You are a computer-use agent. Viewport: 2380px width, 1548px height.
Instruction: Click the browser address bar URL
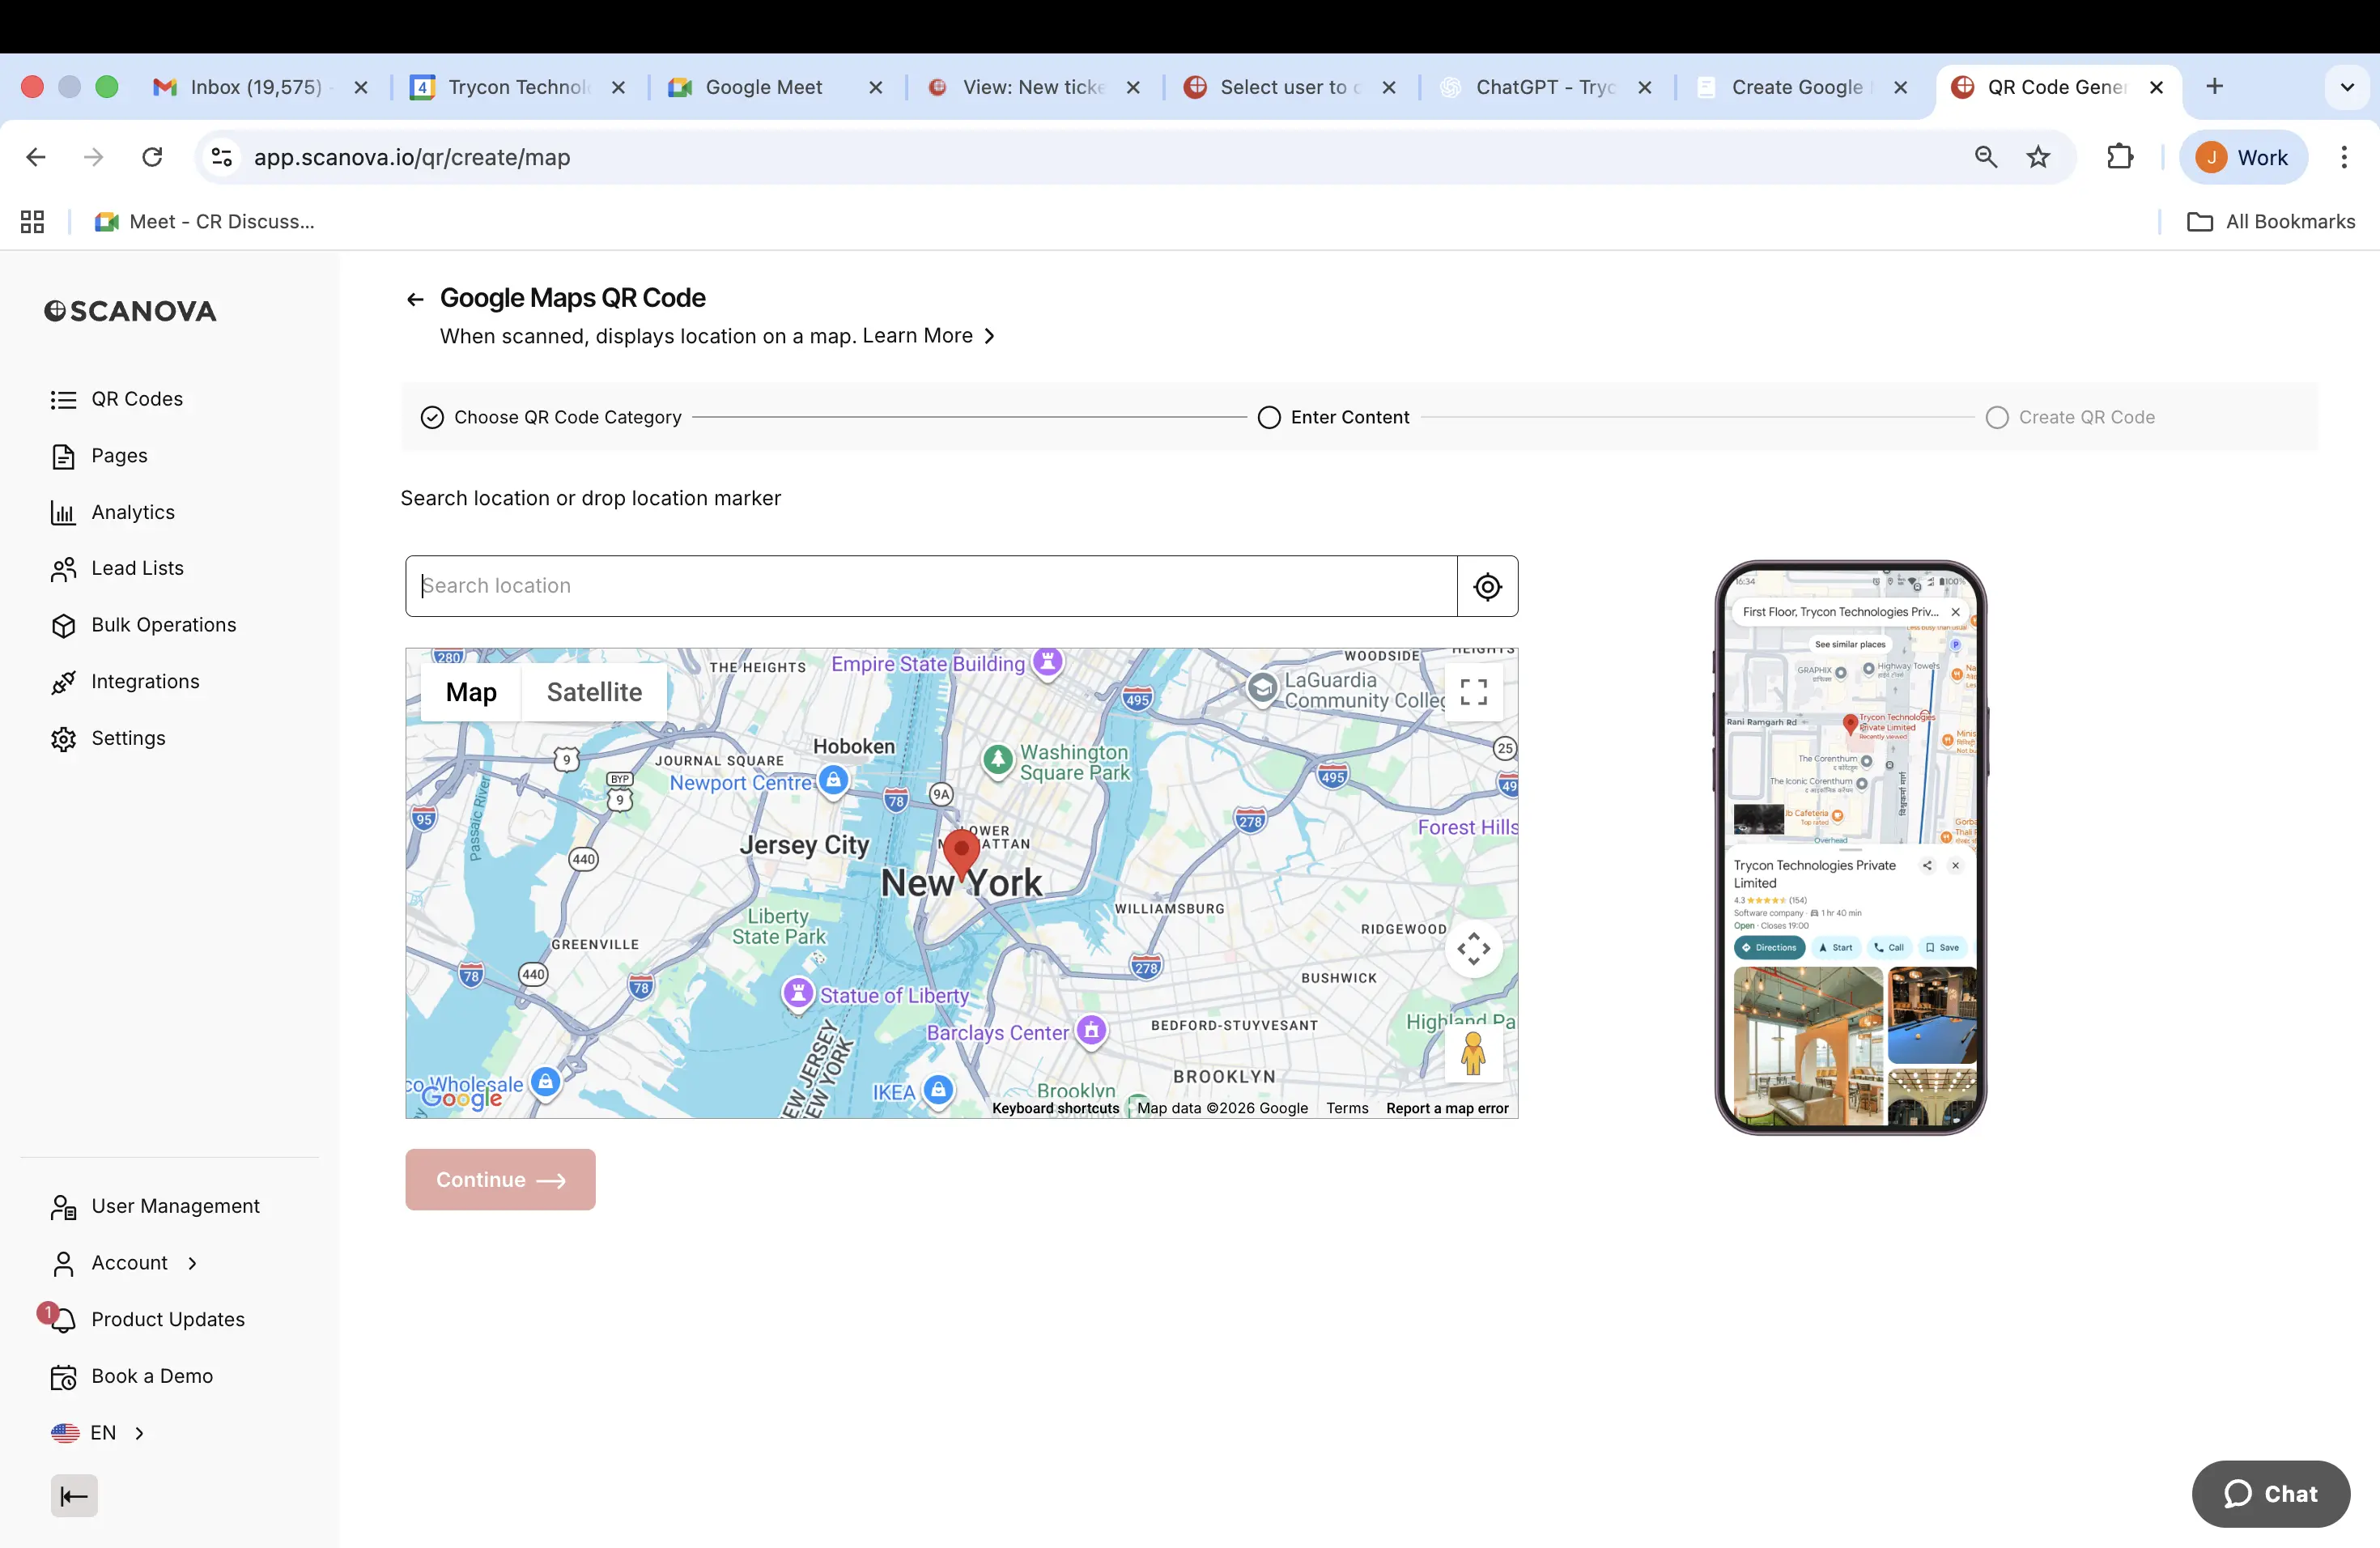[412, 157]
